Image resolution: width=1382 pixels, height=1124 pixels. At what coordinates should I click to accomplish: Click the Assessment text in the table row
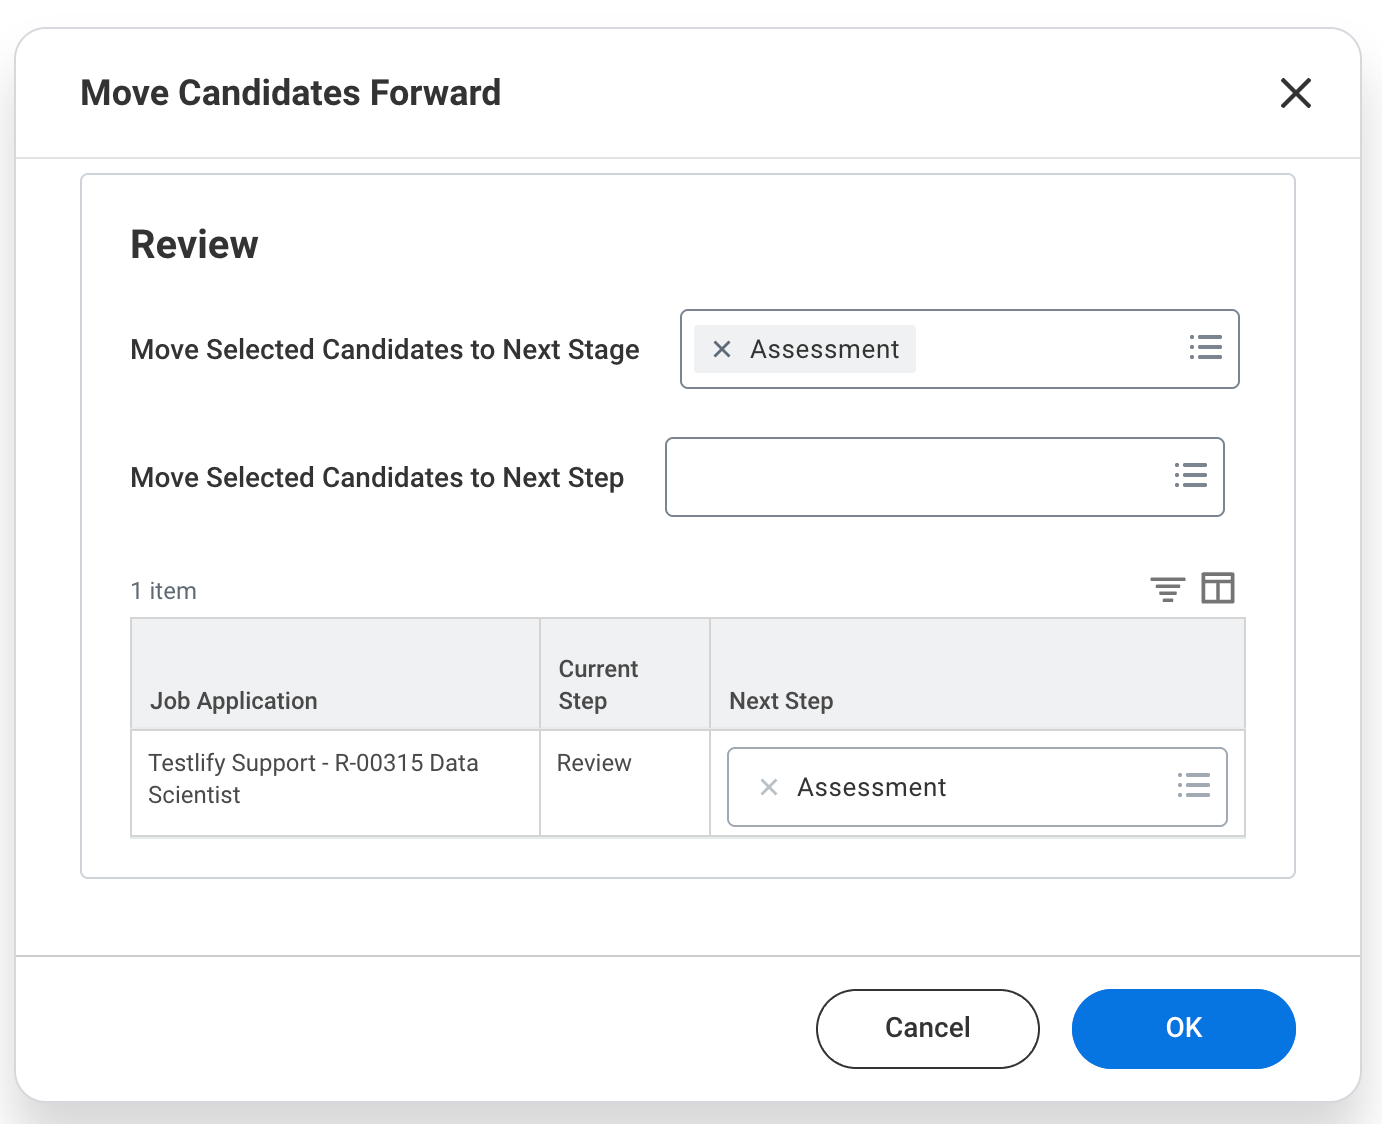(x=871, y=787)
